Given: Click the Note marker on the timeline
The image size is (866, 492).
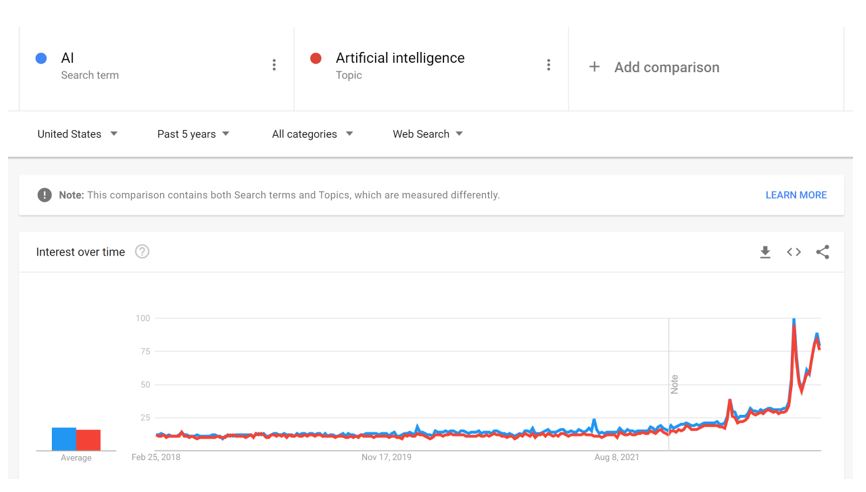Looking at the screenshot, I should [x=674, y=383].
